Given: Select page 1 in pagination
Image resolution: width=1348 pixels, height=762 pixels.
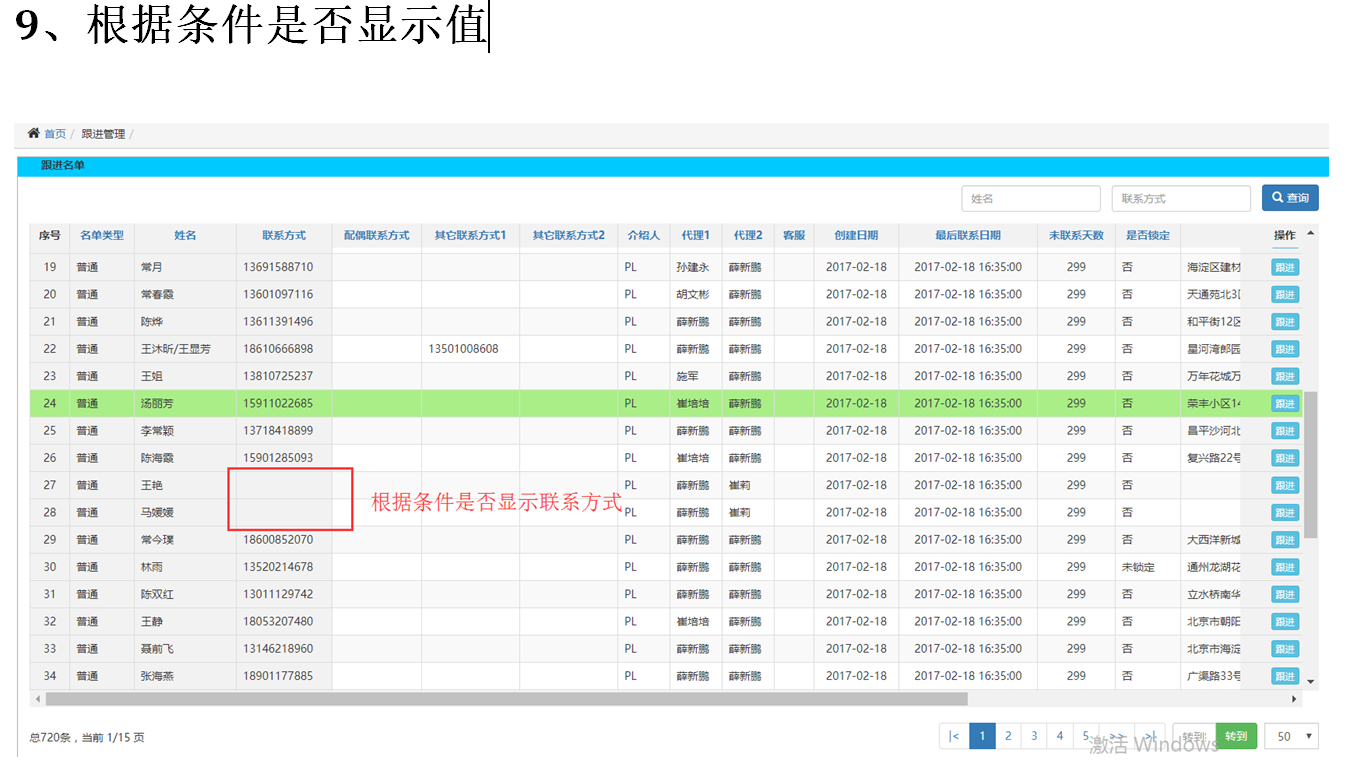Looking at the screenshot, I should (x=982, y=736).
